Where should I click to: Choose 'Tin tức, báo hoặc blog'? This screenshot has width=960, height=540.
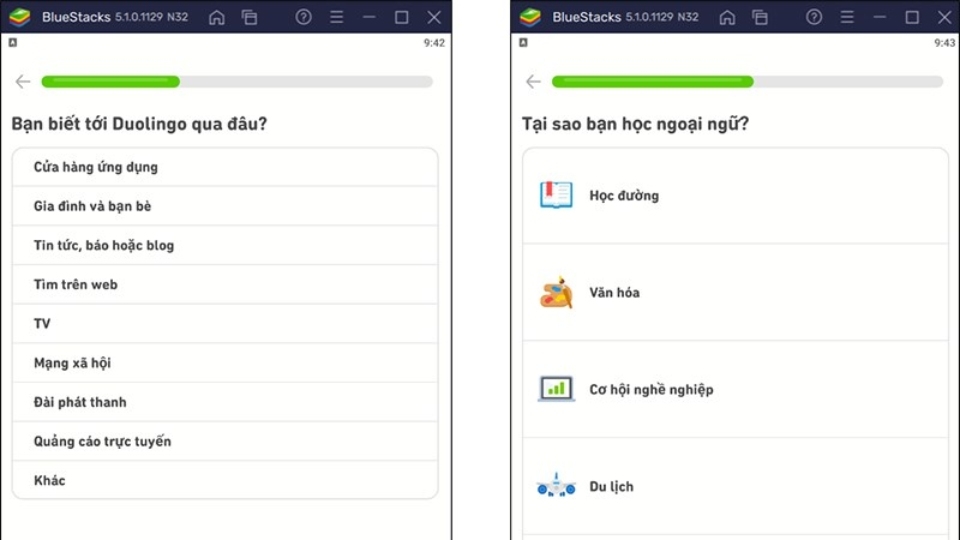pos(225,246)
